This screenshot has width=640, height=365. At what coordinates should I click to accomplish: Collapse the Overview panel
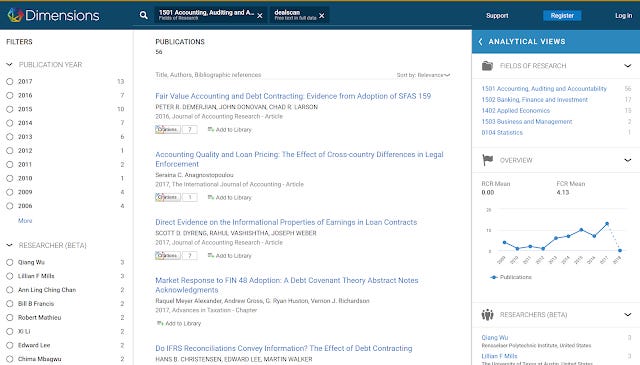click(x=628, y=160)
